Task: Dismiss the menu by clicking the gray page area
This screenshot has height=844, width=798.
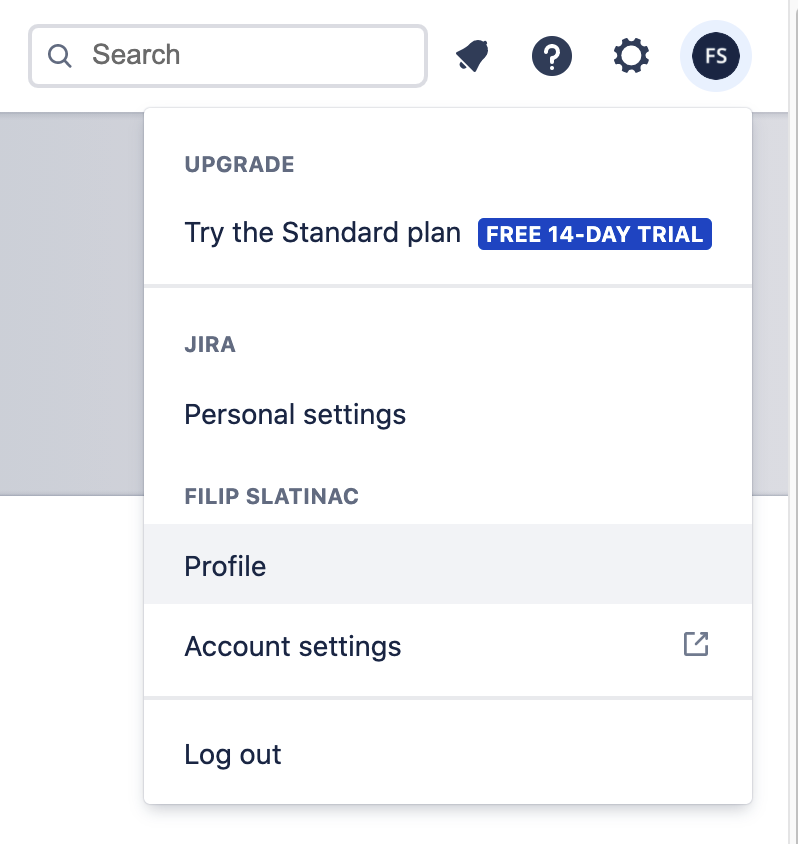Action: point(72,304)
